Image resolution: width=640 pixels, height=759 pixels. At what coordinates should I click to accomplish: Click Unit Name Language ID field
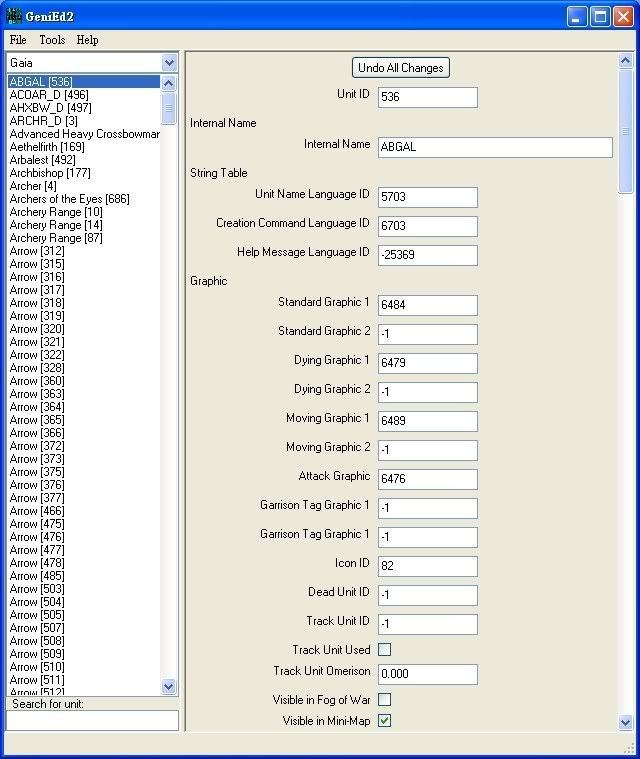(427, 197)
